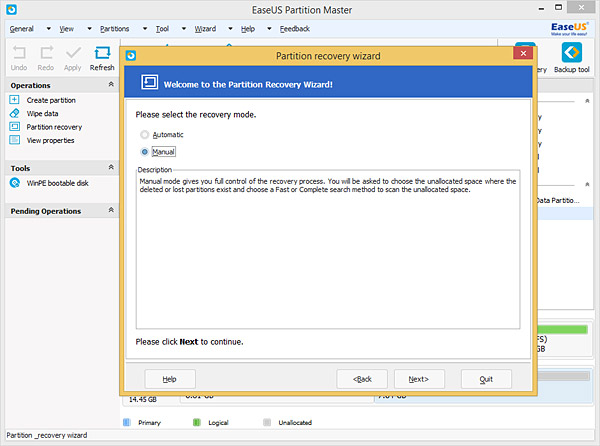Click the WinPE bootable disk icon

pos(15,183)
